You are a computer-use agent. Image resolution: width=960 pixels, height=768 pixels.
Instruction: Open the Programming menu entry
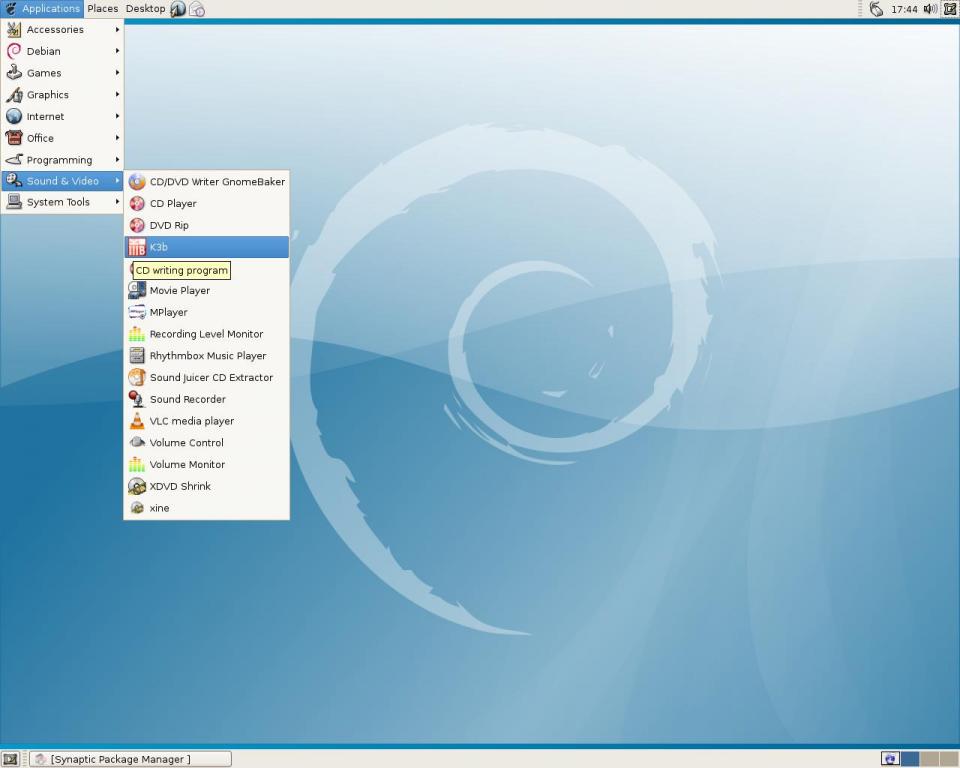click(x=62, y=160)
